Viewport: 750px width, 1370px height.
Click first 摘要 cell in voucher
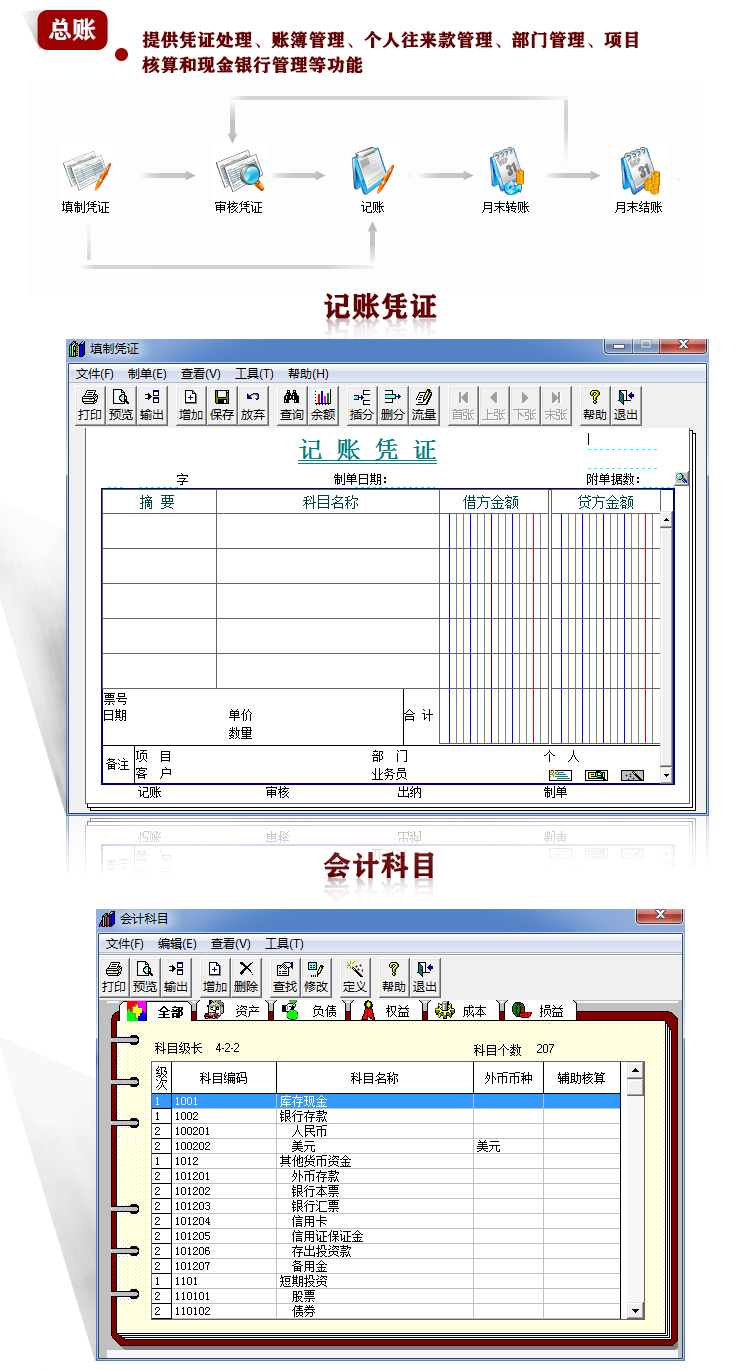159,531
